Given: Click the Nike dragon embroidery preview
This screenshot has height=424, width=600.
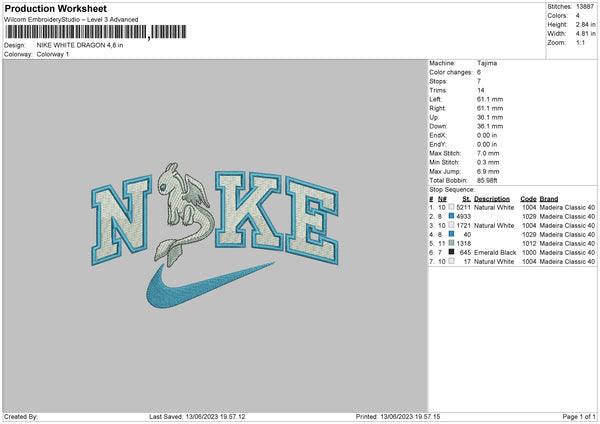Looking at the screenshot, I should 215,235.
